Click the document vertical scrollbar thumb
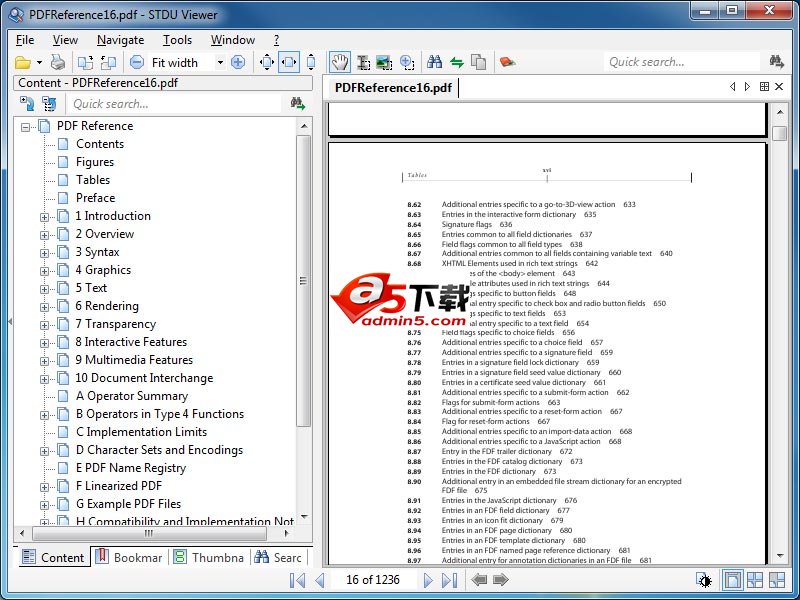This screenshot has width=800, height=600. click(780, 134)
